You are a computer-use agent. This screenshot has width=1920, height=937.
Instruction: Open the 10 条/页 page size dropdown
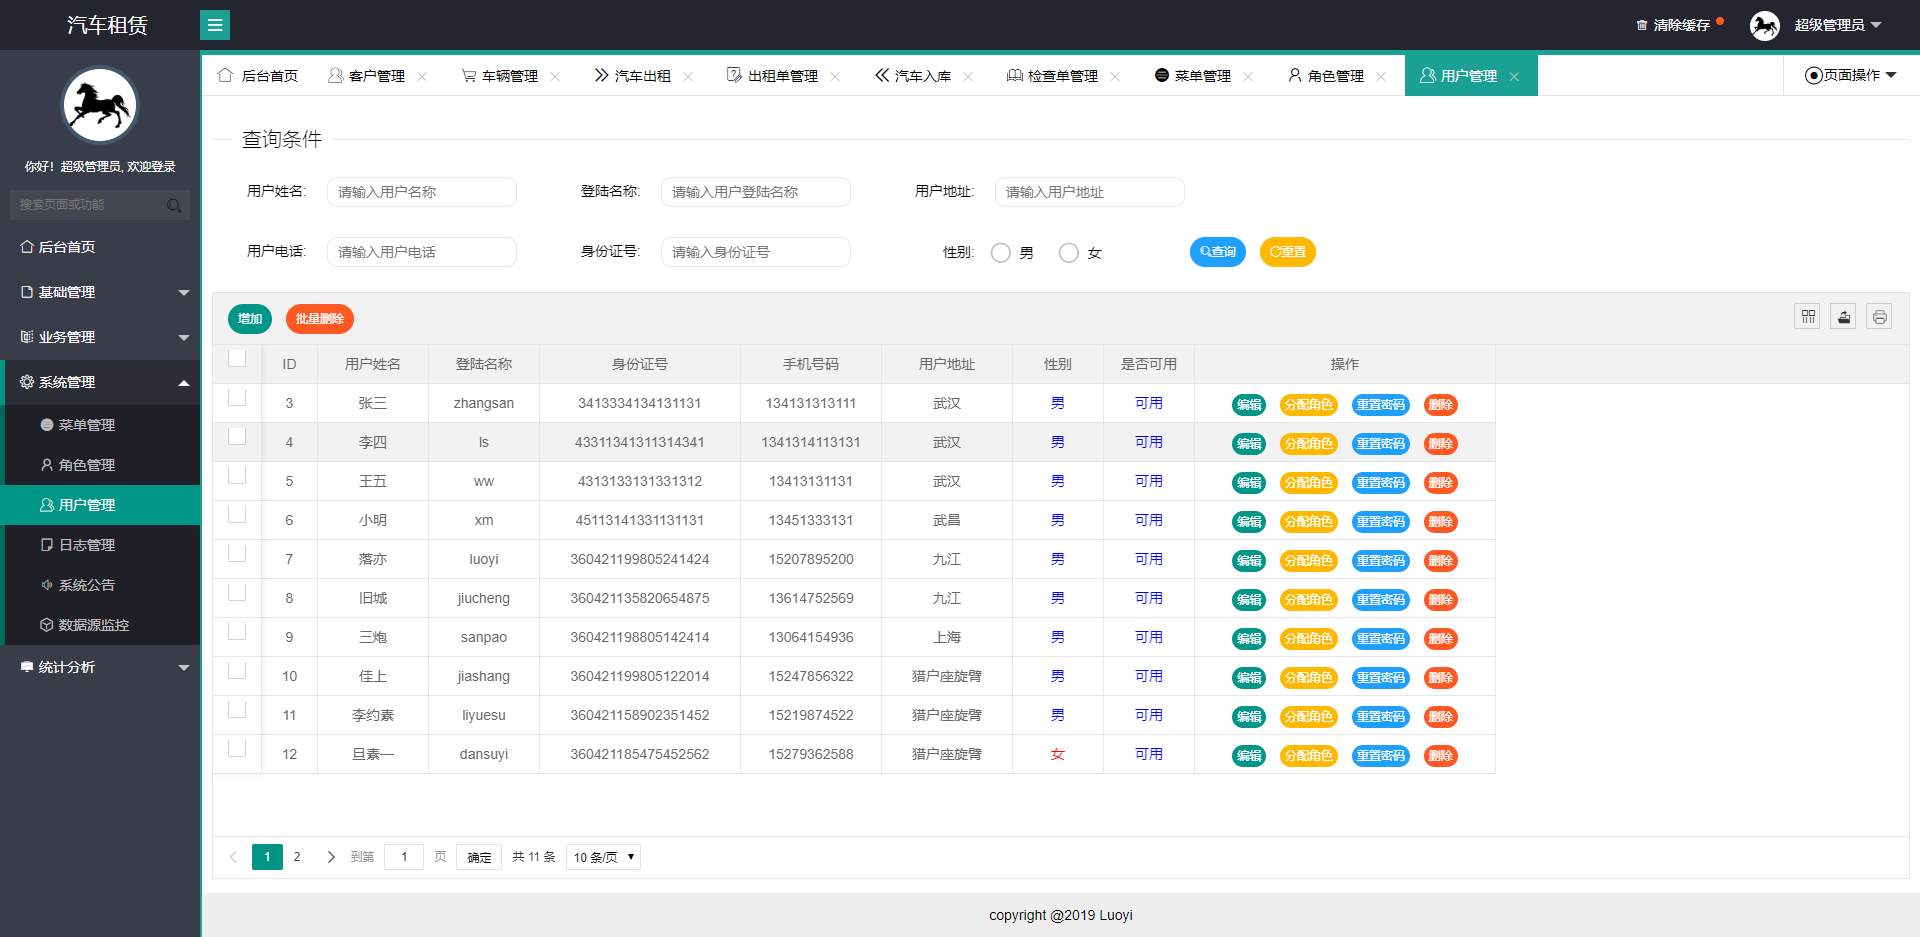point(603,857)
